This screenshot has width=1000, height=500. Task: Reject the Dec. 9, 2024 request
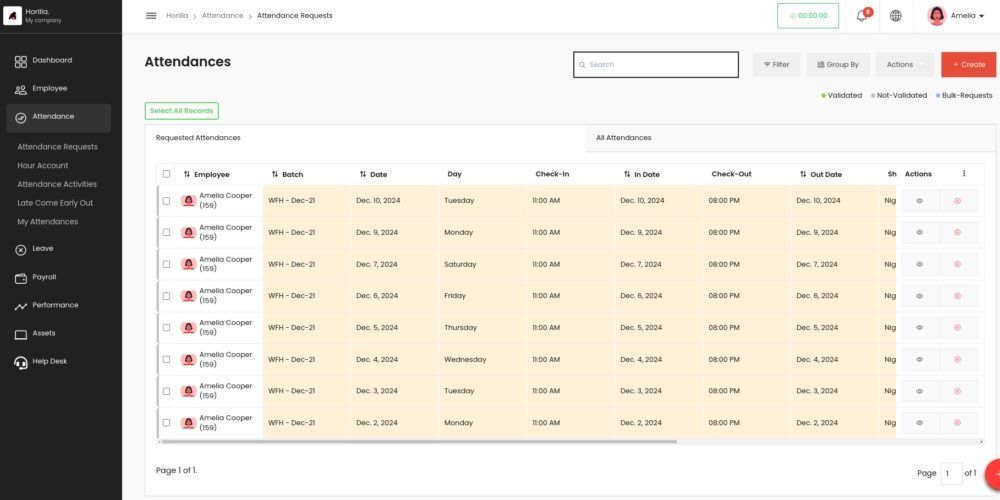click(x=957, y=232)
